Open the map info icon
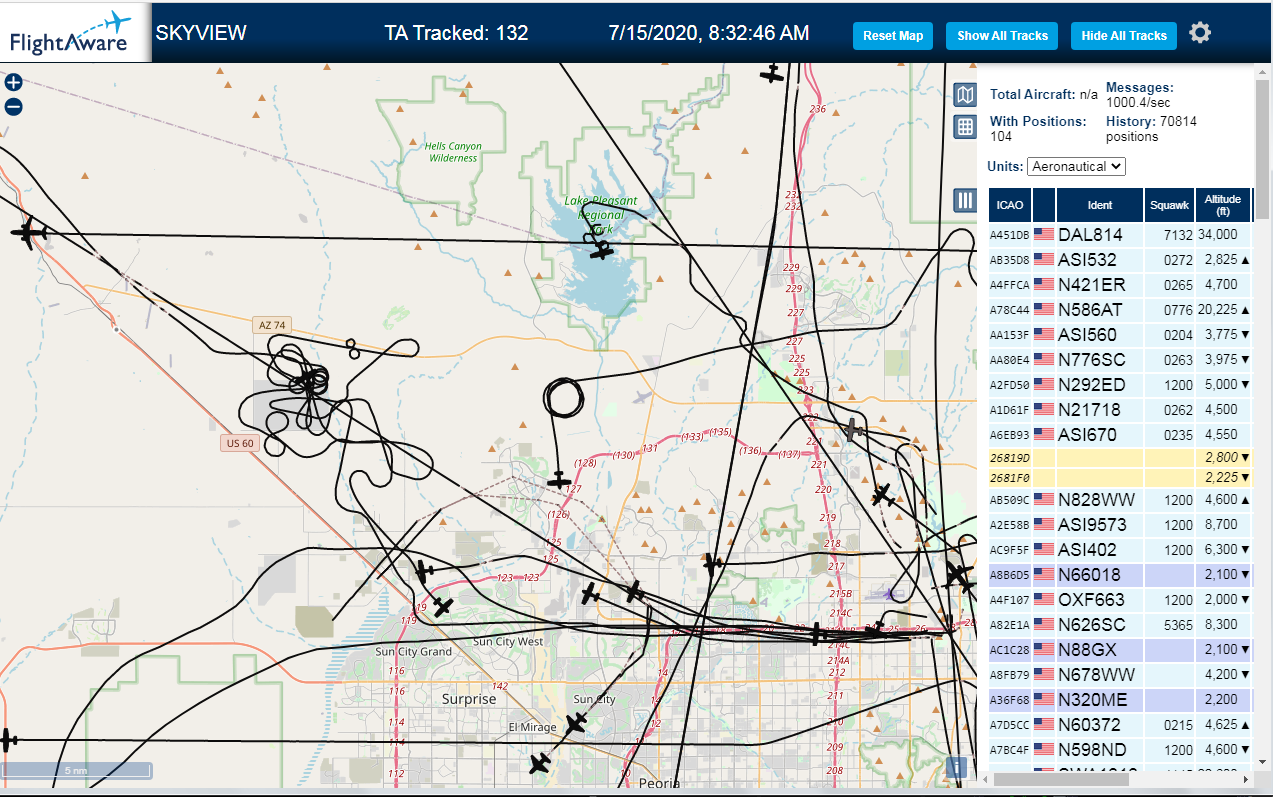1273x797 pixels. (x=957, y=767)
